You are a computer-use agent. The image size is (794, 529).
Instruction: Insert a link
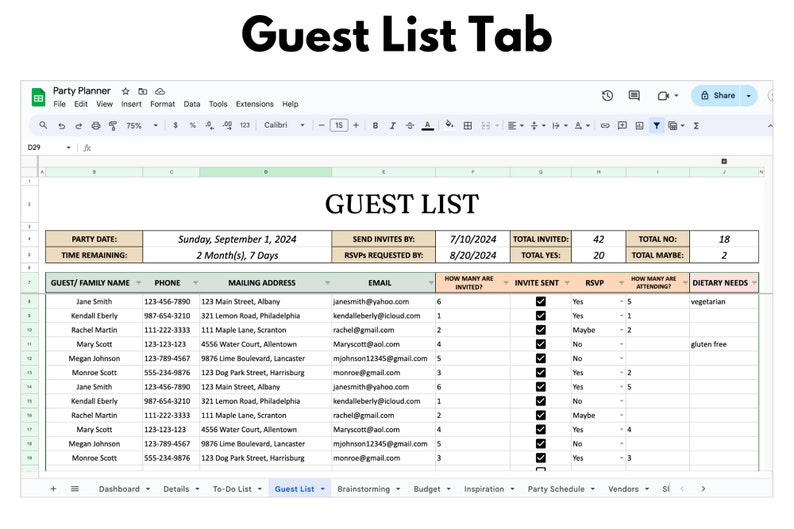[605, 126]
